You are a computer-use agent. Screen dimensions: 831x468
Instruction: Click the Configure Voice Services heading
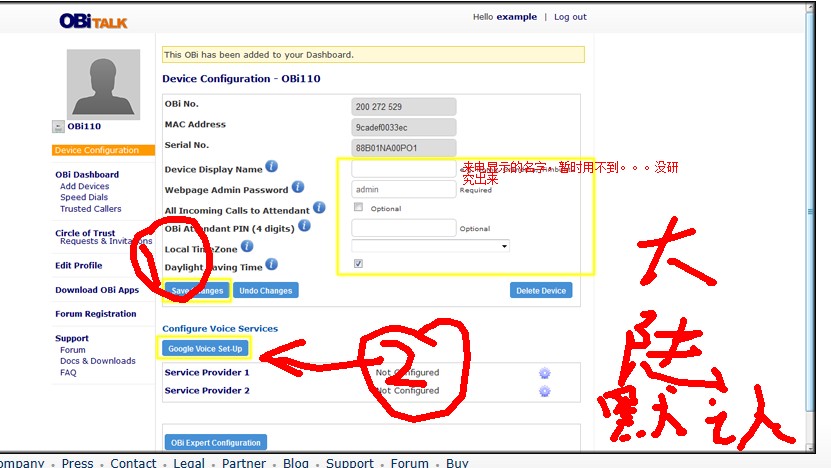pyautogui.click(x=220, y=329)
